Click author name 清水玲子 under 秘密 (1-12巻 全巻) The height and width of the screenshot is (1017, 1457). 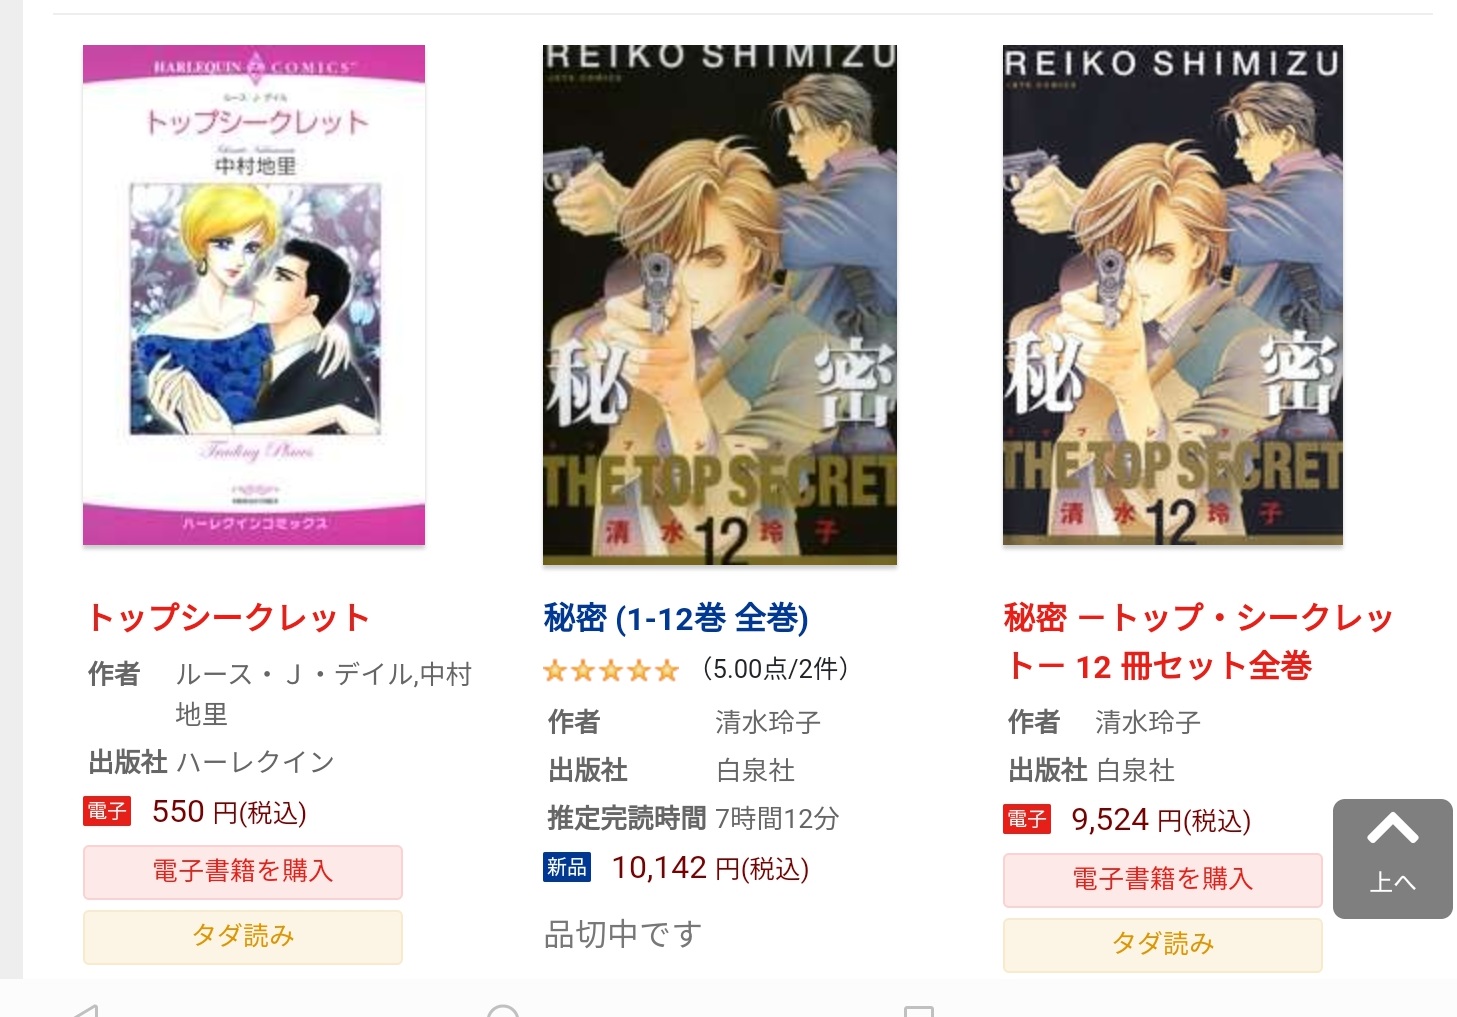(x=768, y=722)
